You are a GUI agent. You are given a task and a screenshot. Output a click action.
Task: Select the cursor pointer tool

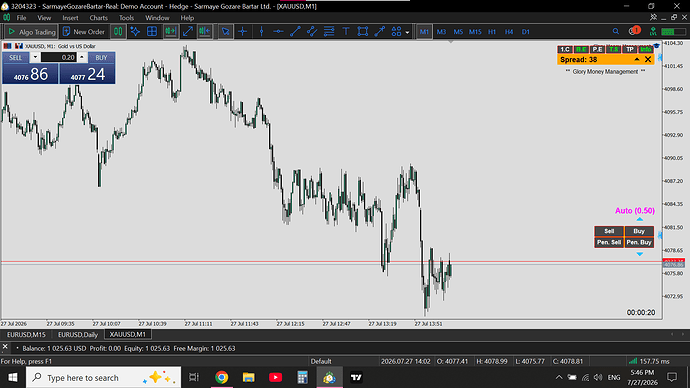(226, 31)
